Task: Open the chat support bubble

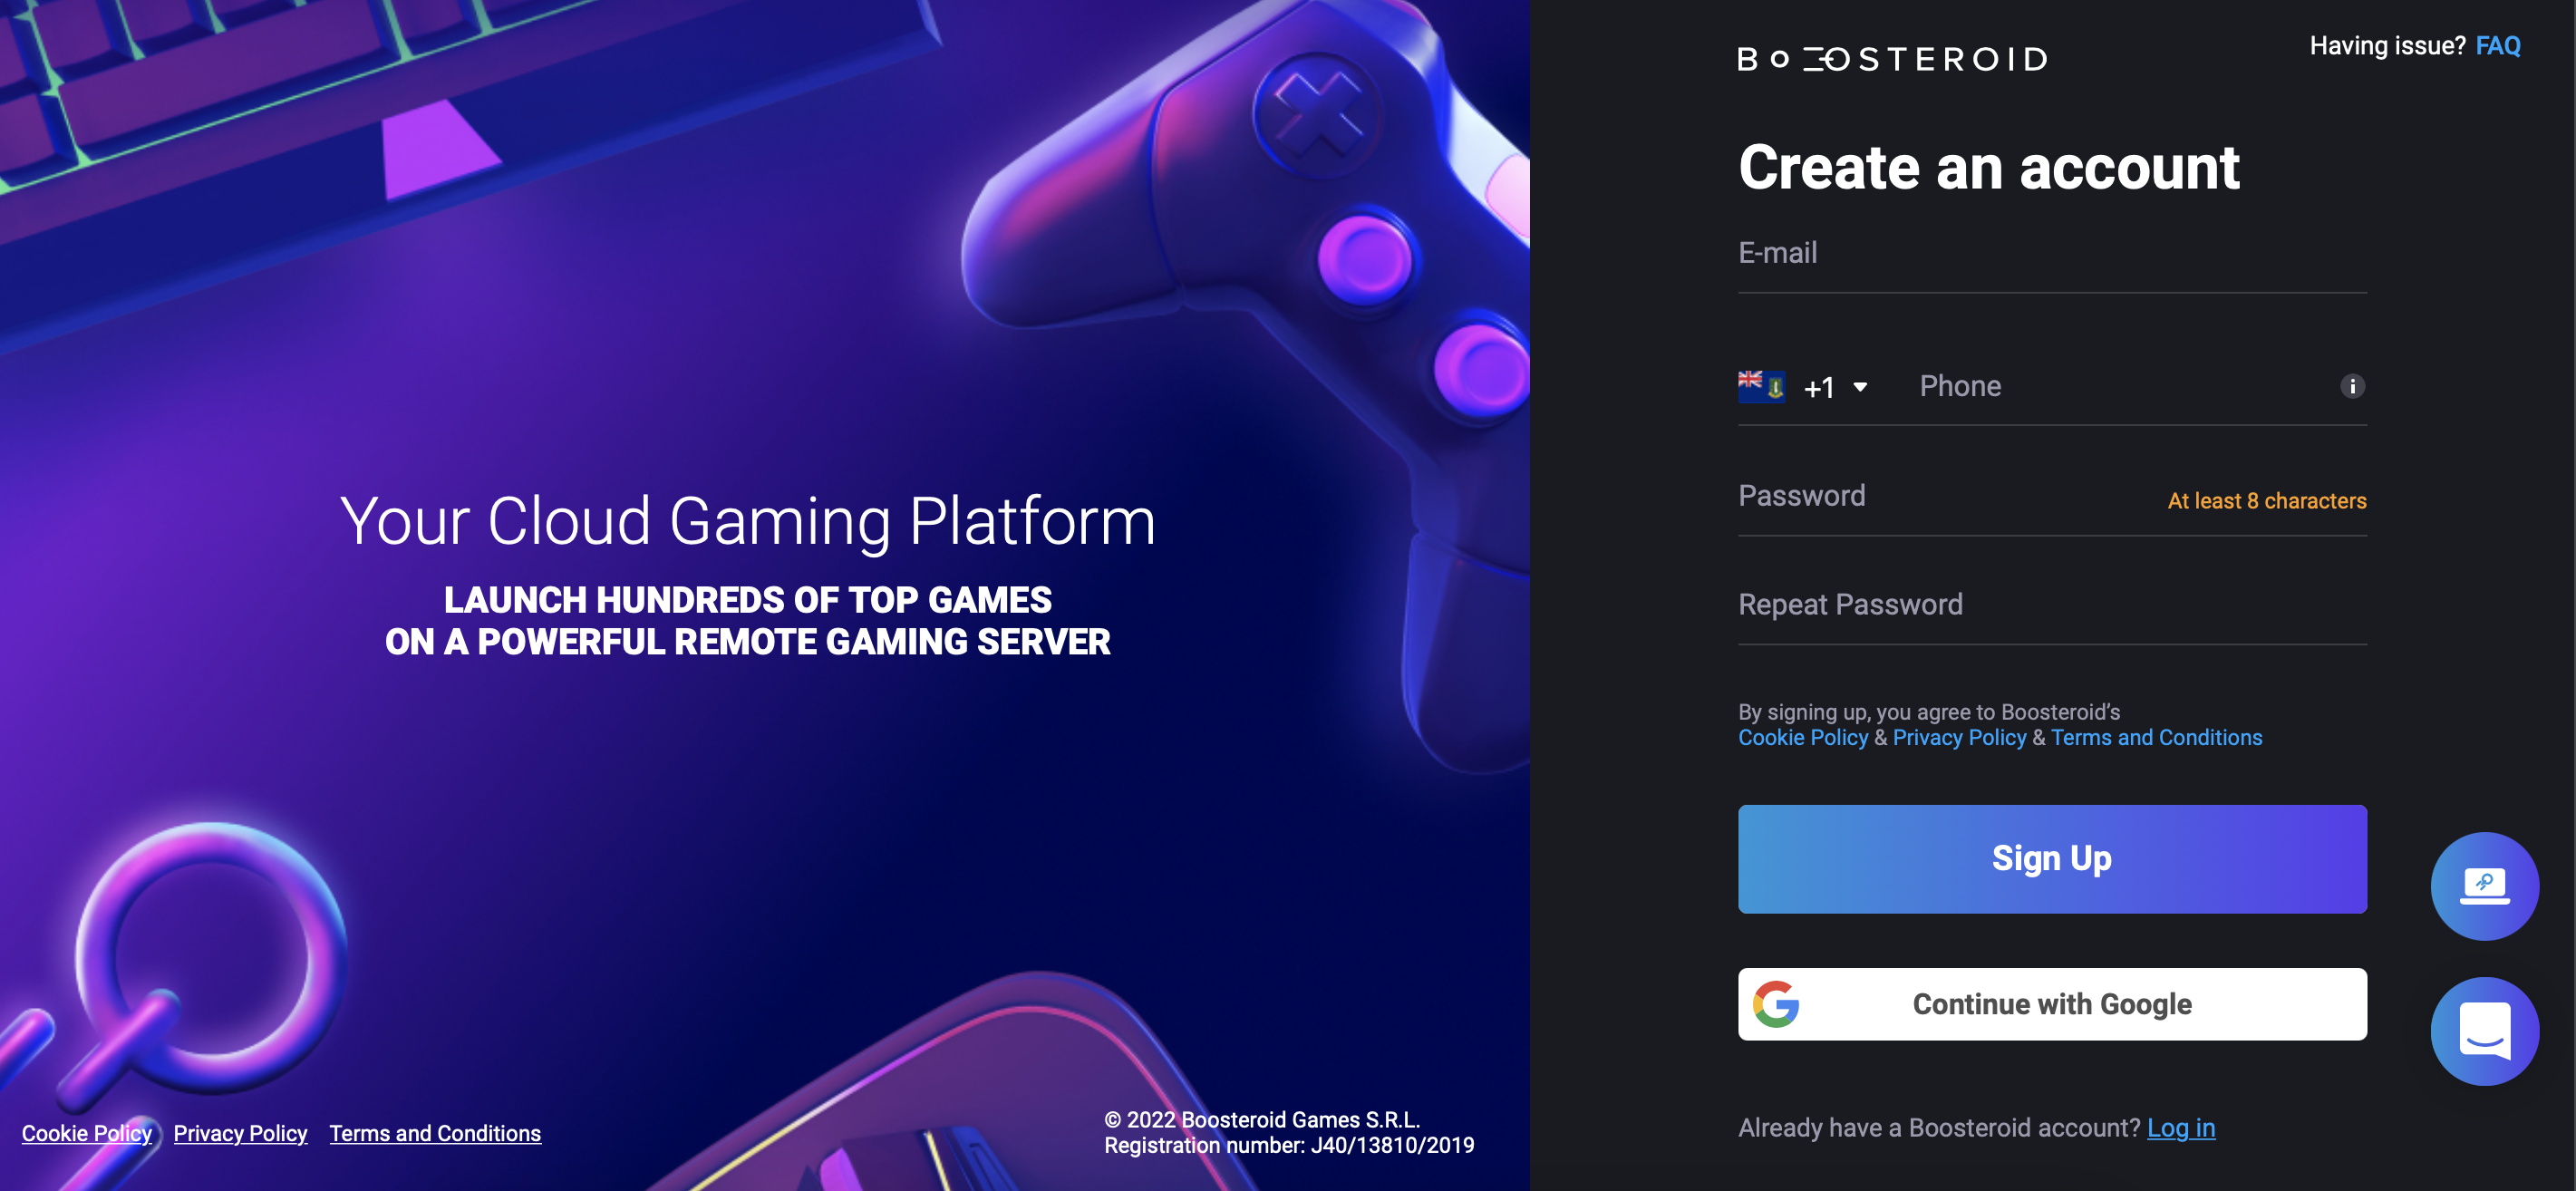Action: (x=2484, y=1031)
